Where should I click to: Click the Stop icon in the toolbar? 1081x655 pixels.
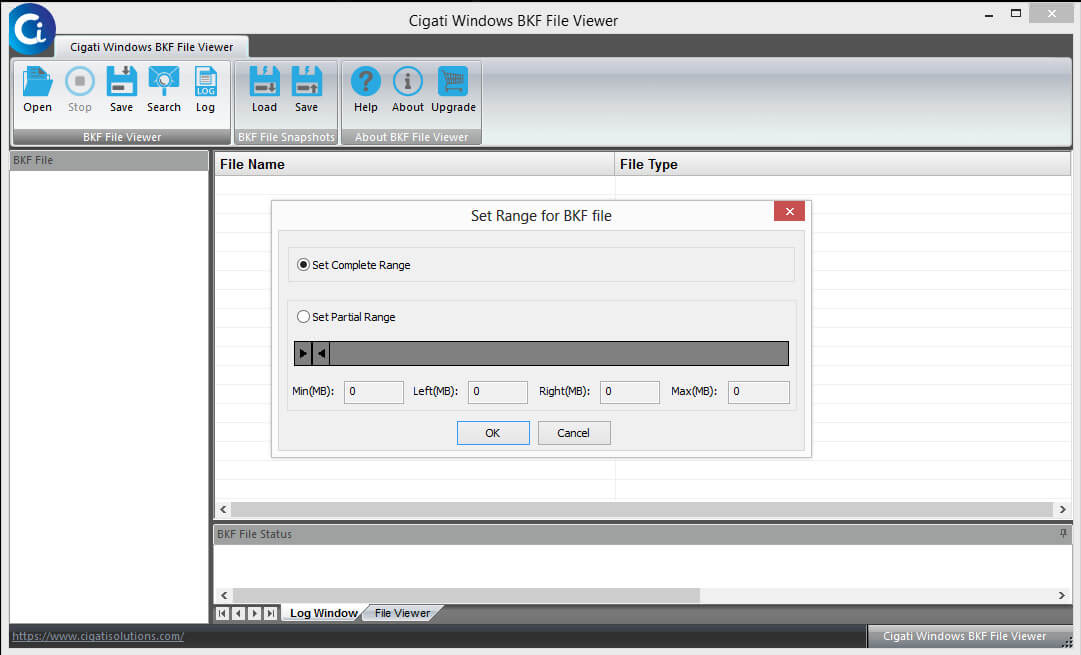click(79, 82)
